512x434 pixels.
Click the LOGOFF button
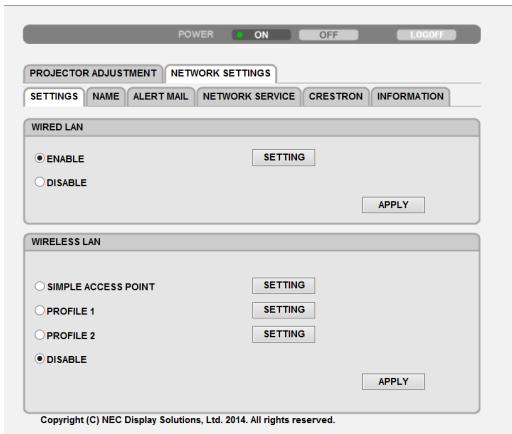pos(426,35)
